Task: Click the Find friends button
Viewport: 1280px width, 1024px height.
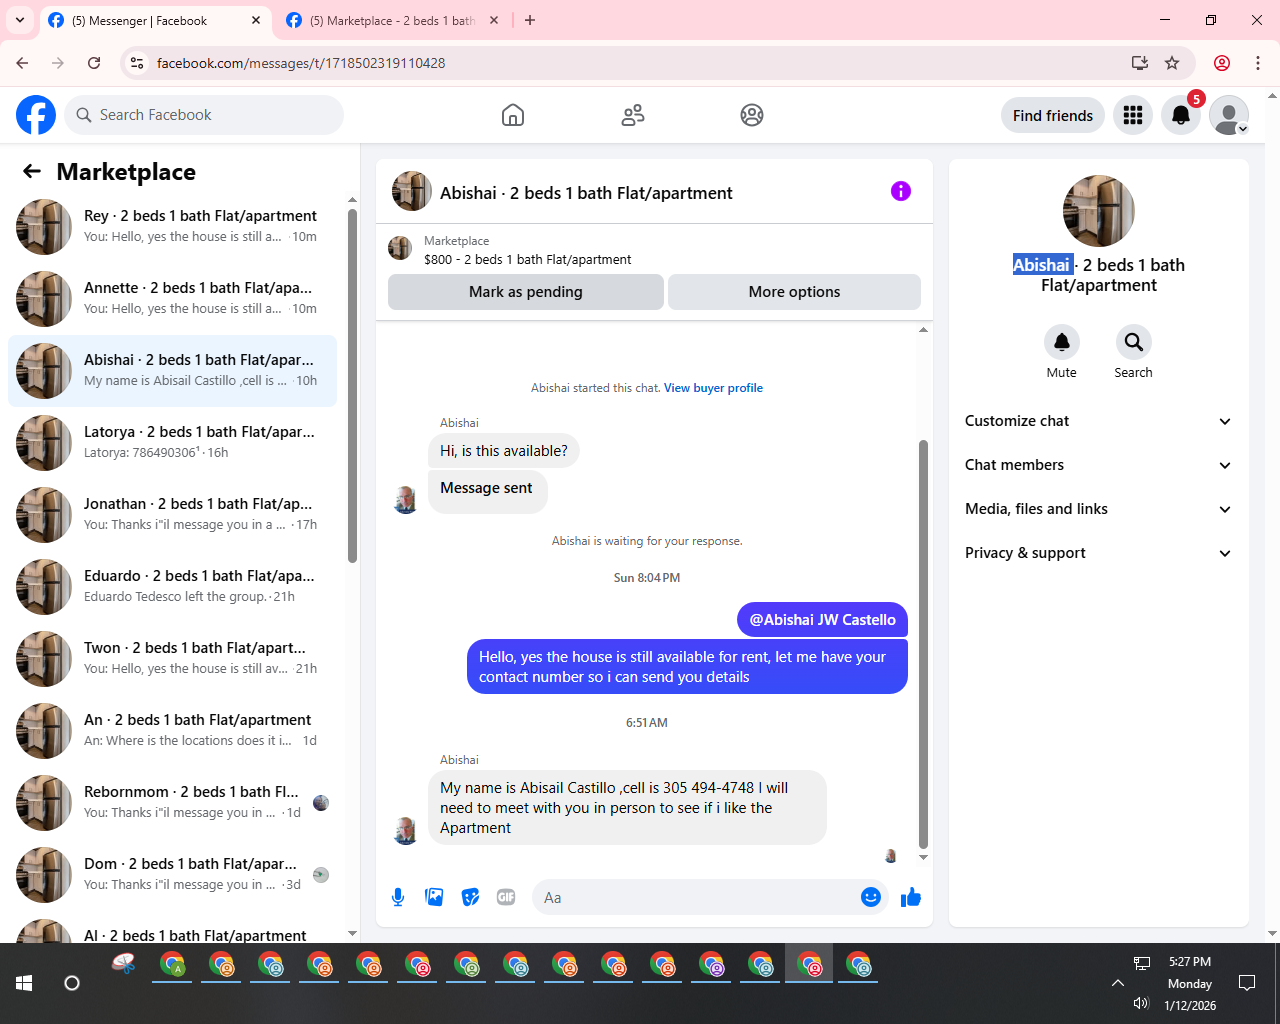Action: click(1053, 115)
